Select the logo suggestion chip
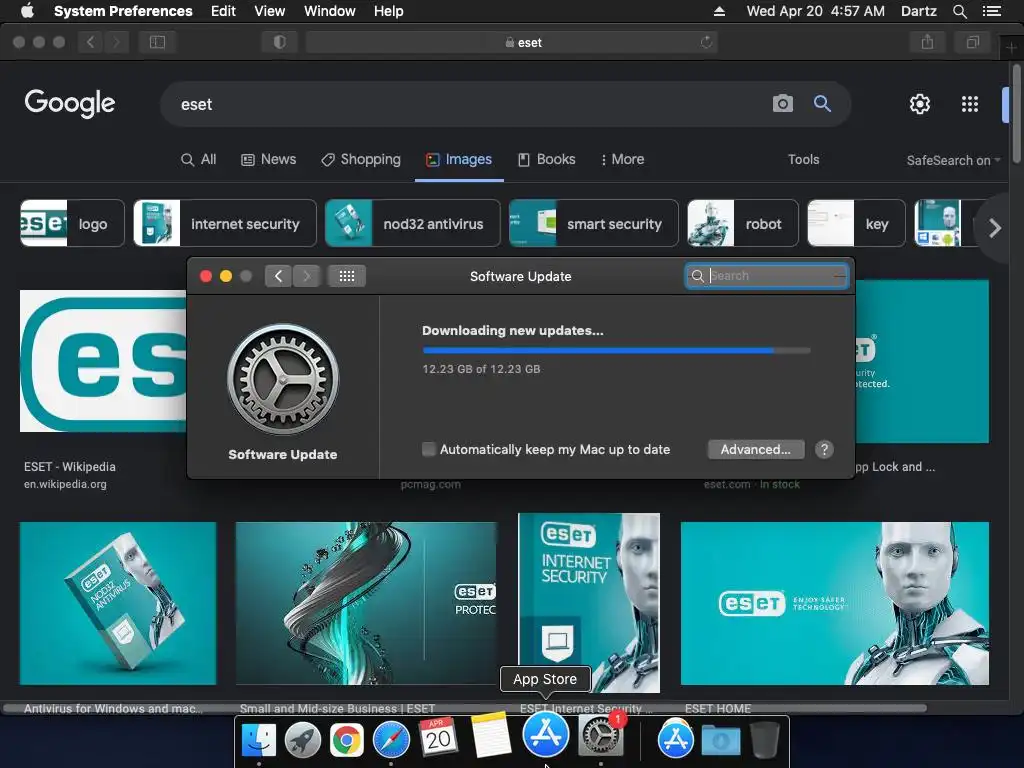The image size is (1024, 768). coord(72,223)
